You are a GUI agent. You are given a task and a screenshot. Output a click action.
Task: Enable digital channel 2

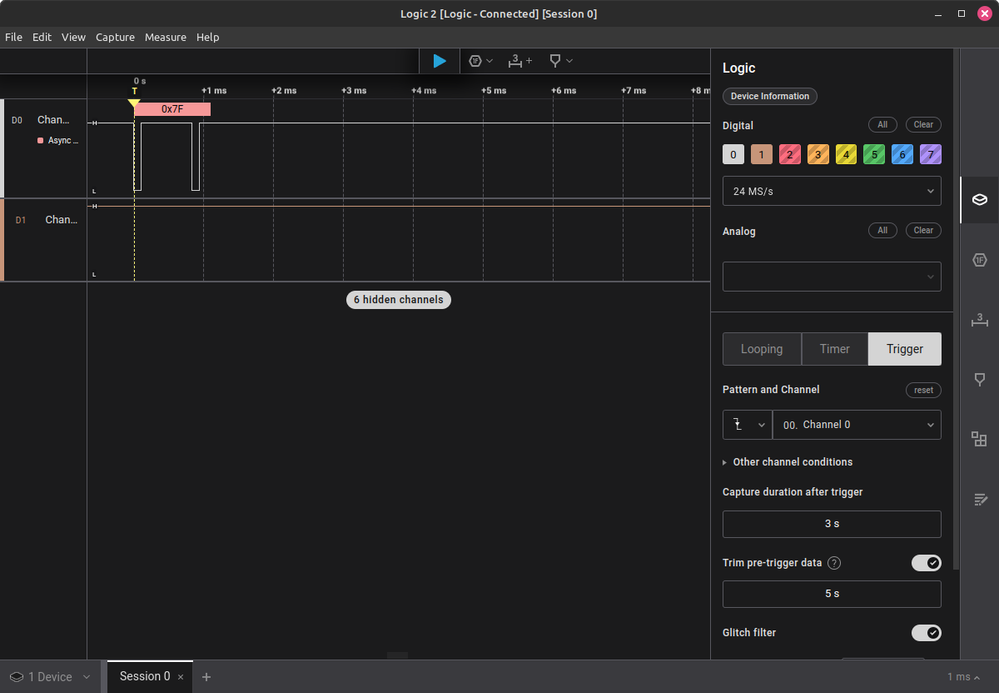pos(789,154)
